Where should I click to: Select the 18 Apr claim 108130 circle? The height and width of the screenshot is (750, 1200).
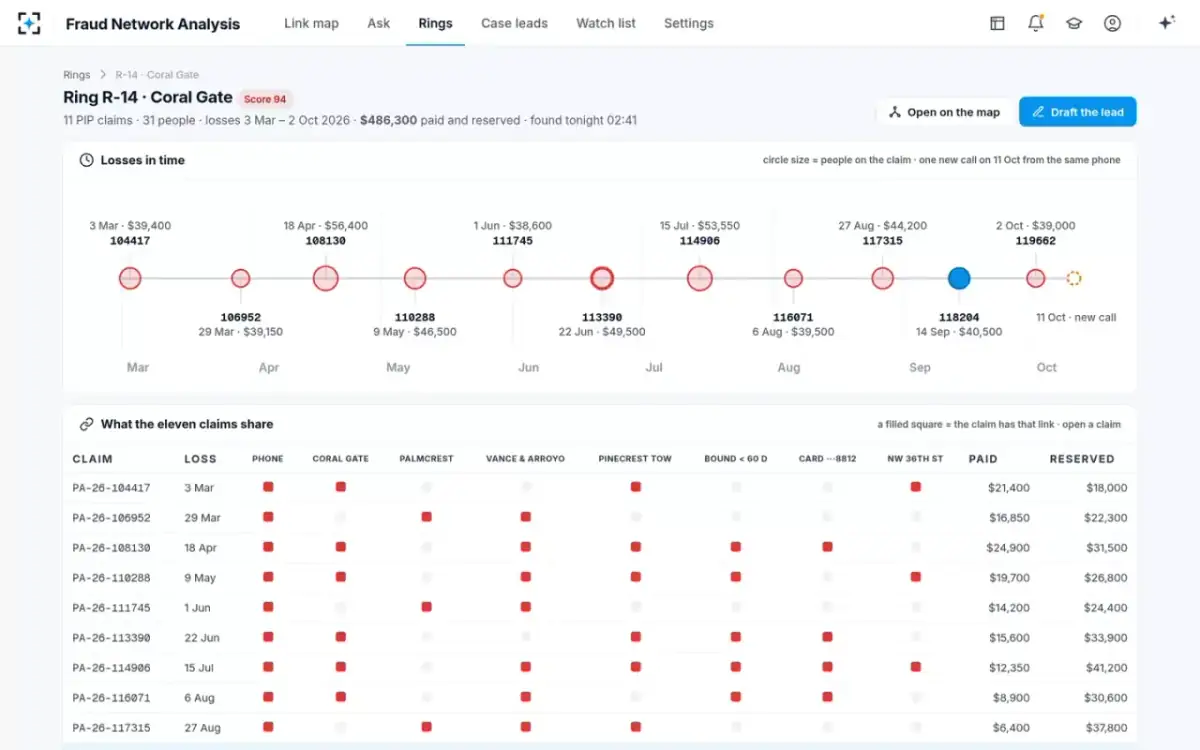326,278
